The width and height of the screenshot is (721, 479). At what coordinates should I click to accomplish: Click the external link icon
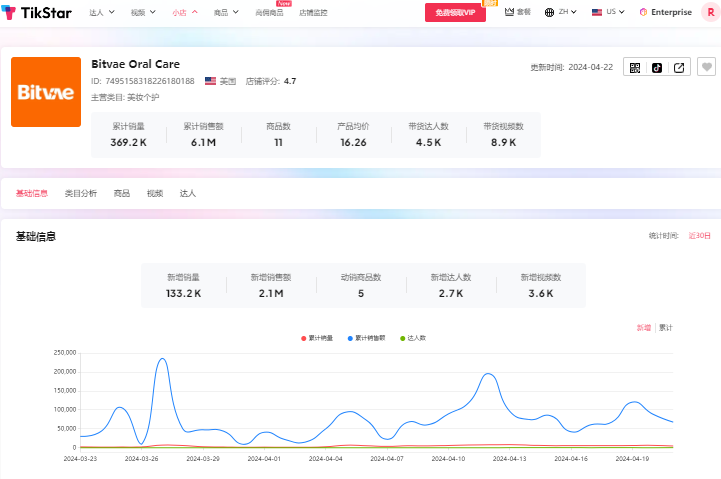pyautogui.click(x=679, y=68)
